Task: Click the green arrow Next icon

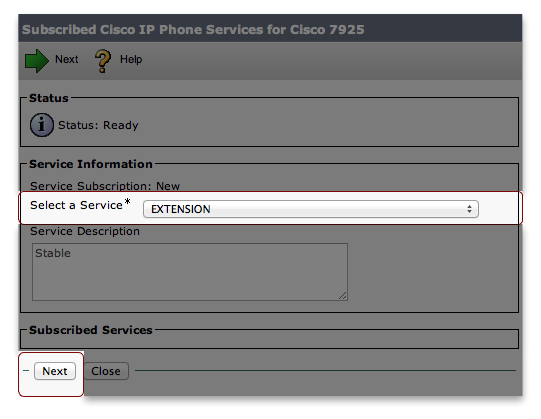Action: pos(37,61)
